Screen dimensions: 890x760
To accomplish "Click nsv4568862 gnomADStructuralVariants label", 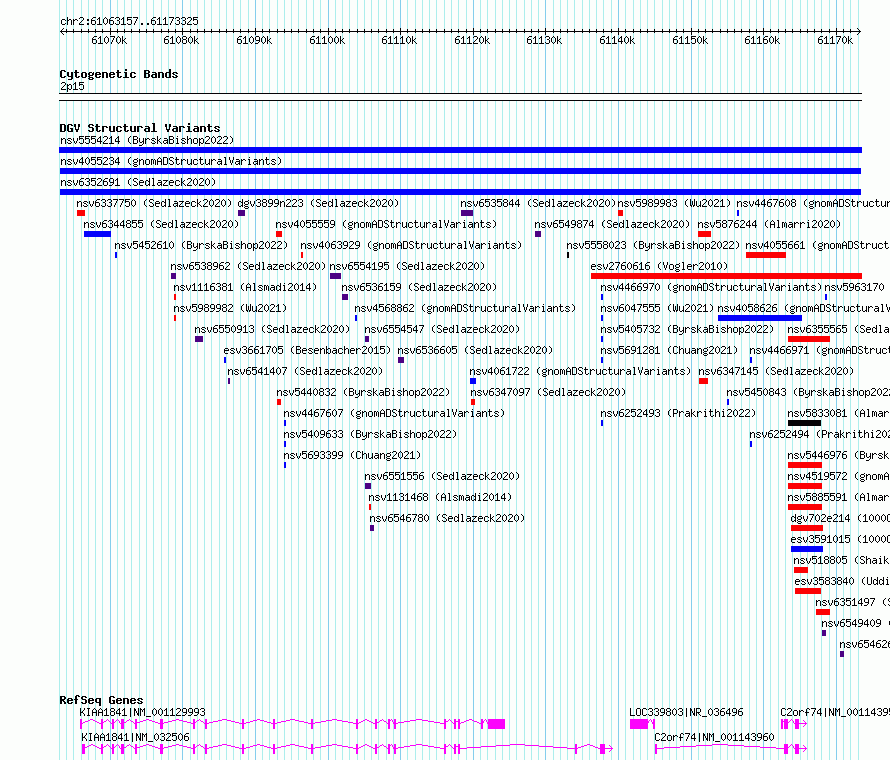I will tap(465, 308).
